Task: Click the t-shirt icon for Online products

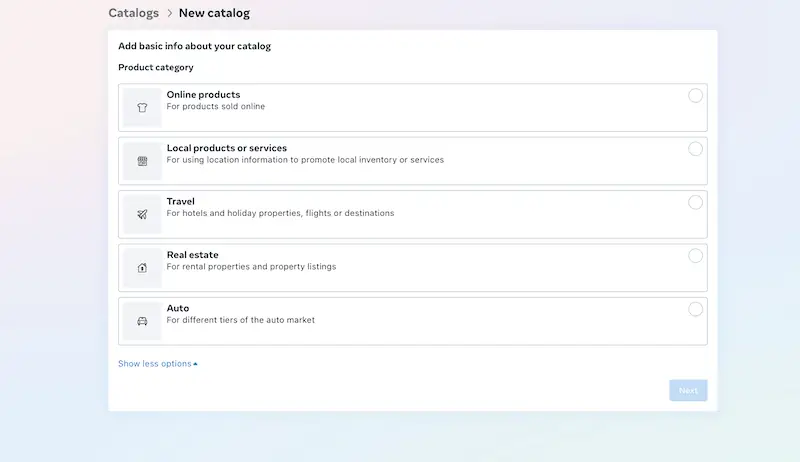Action: tap(142, 108)
